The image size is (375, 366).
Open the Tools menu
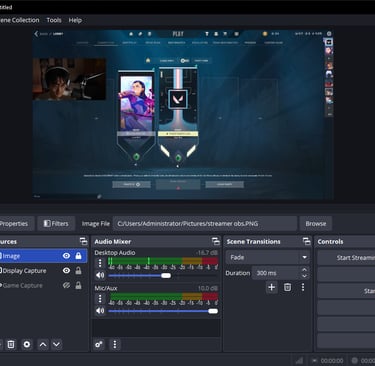[54, 20]
